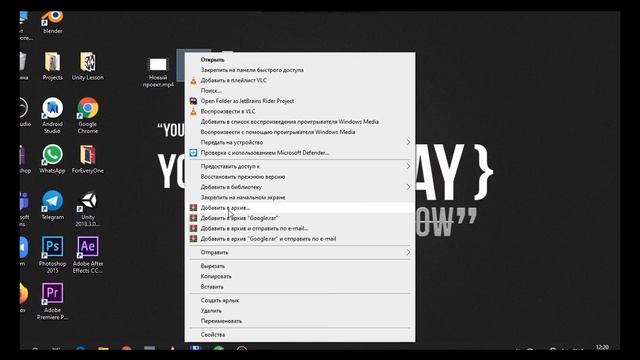Image resolution: width=640 pixels, height=360 pixels.
Task: Expand the Отправить submenu arrow
Action: click(x=408, y=252)
